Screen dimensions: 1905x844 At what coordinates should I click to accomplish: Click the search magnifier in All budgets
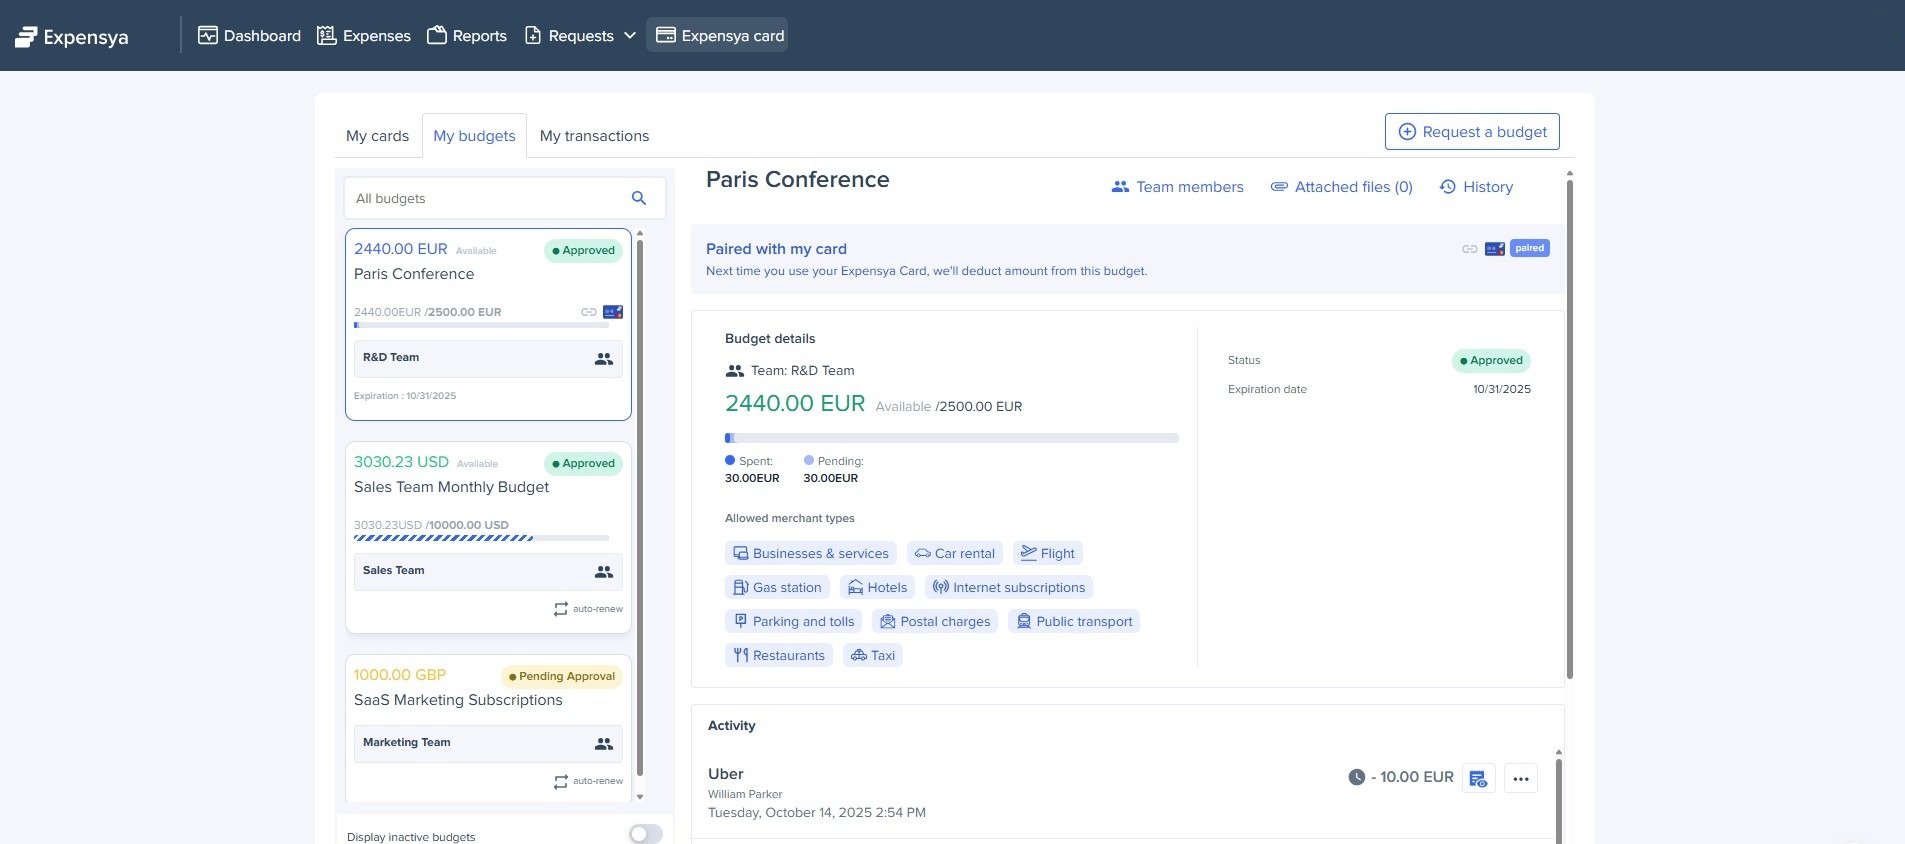(x=639, y=198)
